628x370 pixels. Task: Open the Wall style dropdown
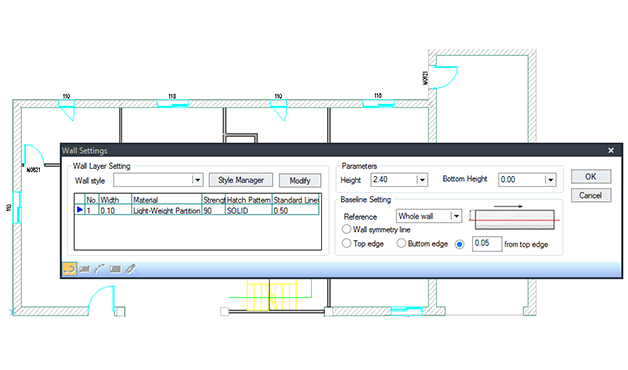coord(197,180)
